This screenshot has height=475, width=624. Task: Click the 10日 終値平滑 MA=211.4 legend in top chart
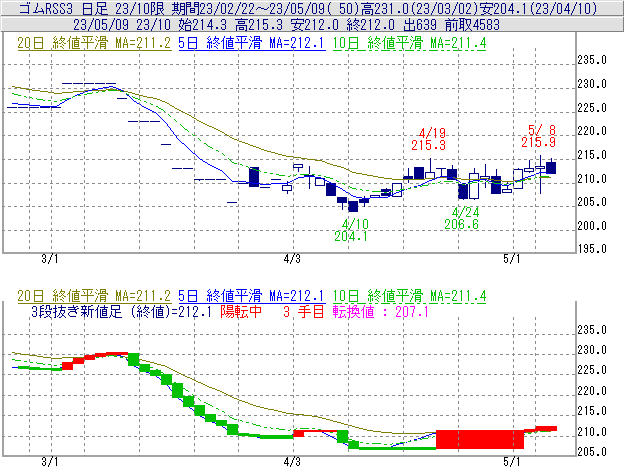point(409,43)
